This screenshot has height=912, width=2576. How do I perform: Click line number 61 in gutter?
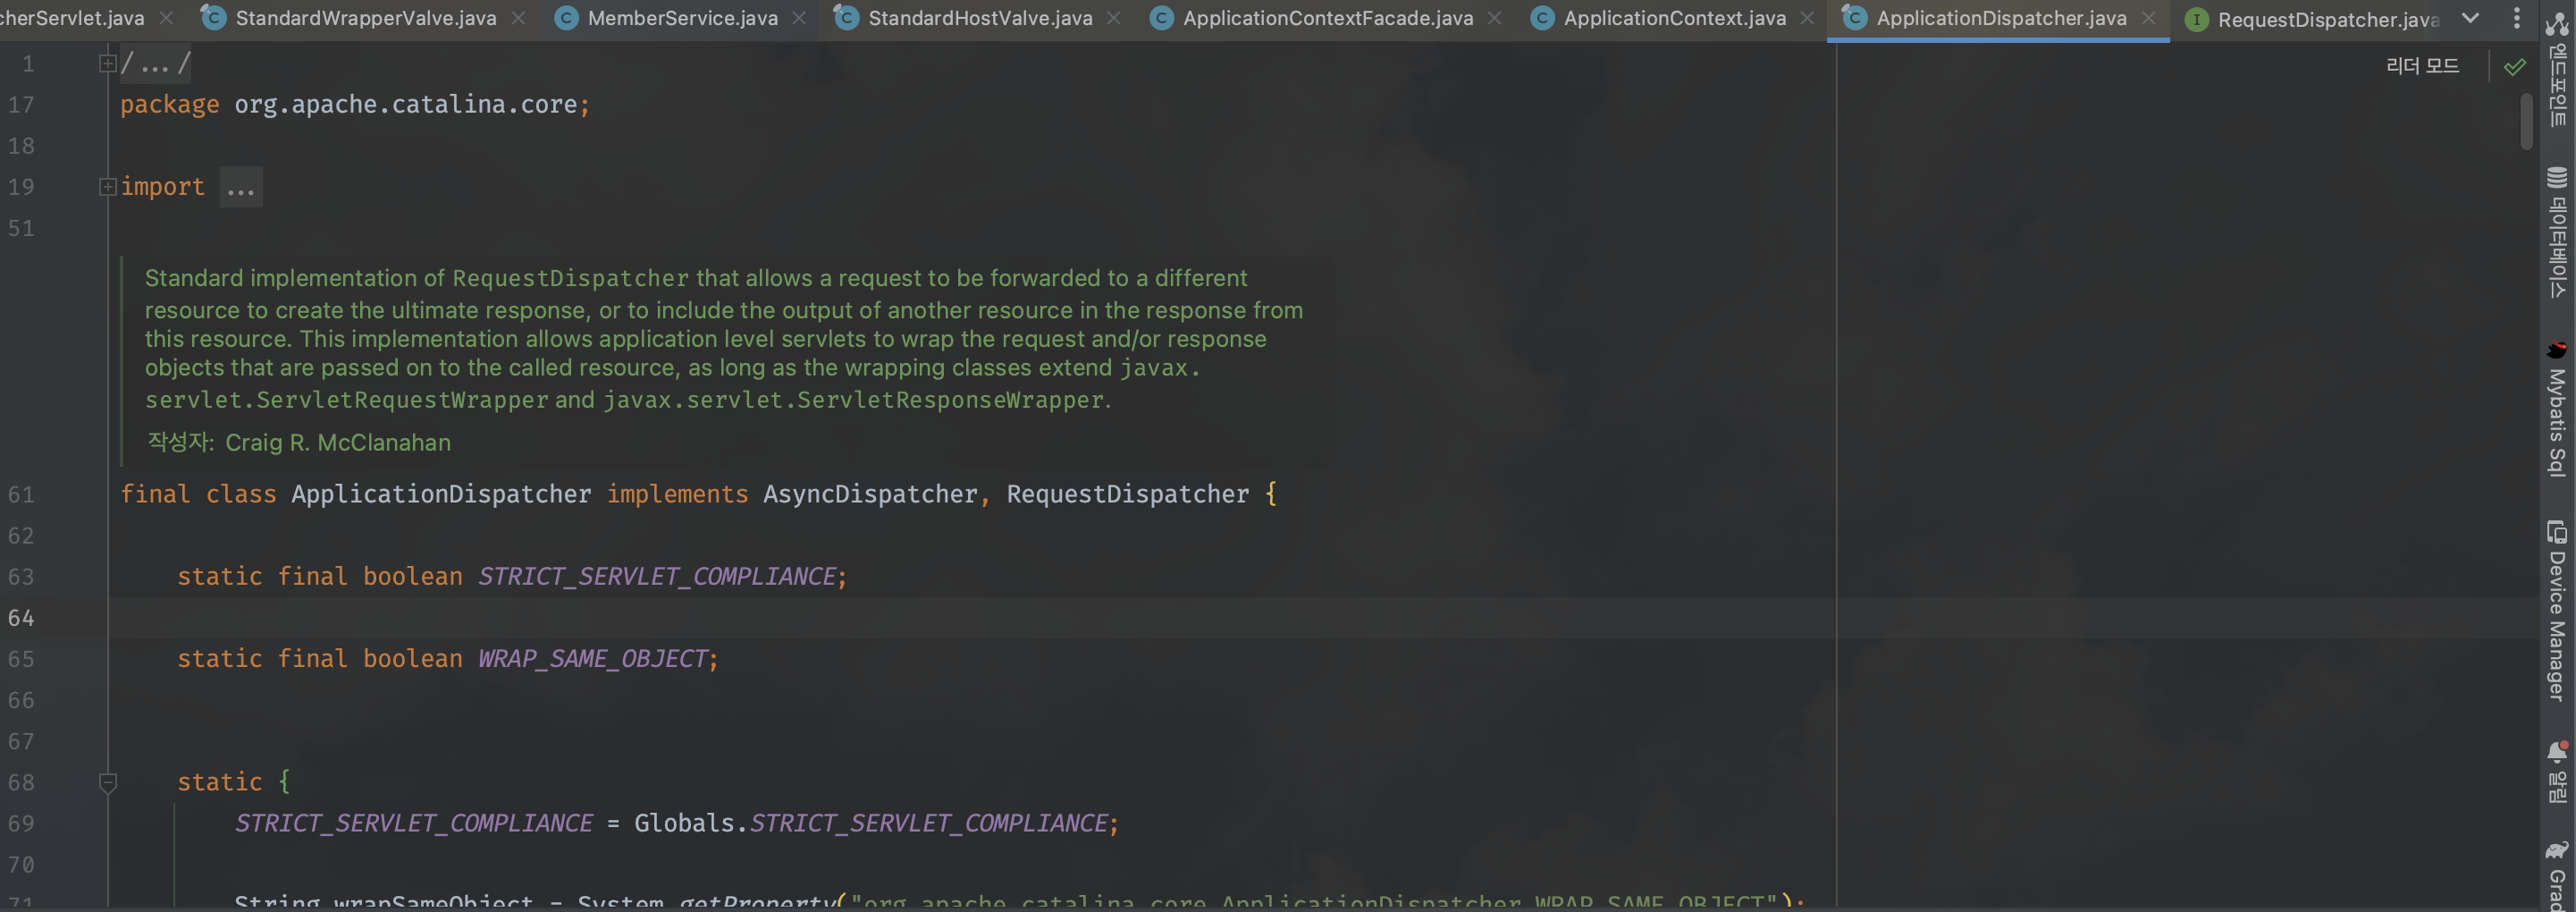[21, 495]
